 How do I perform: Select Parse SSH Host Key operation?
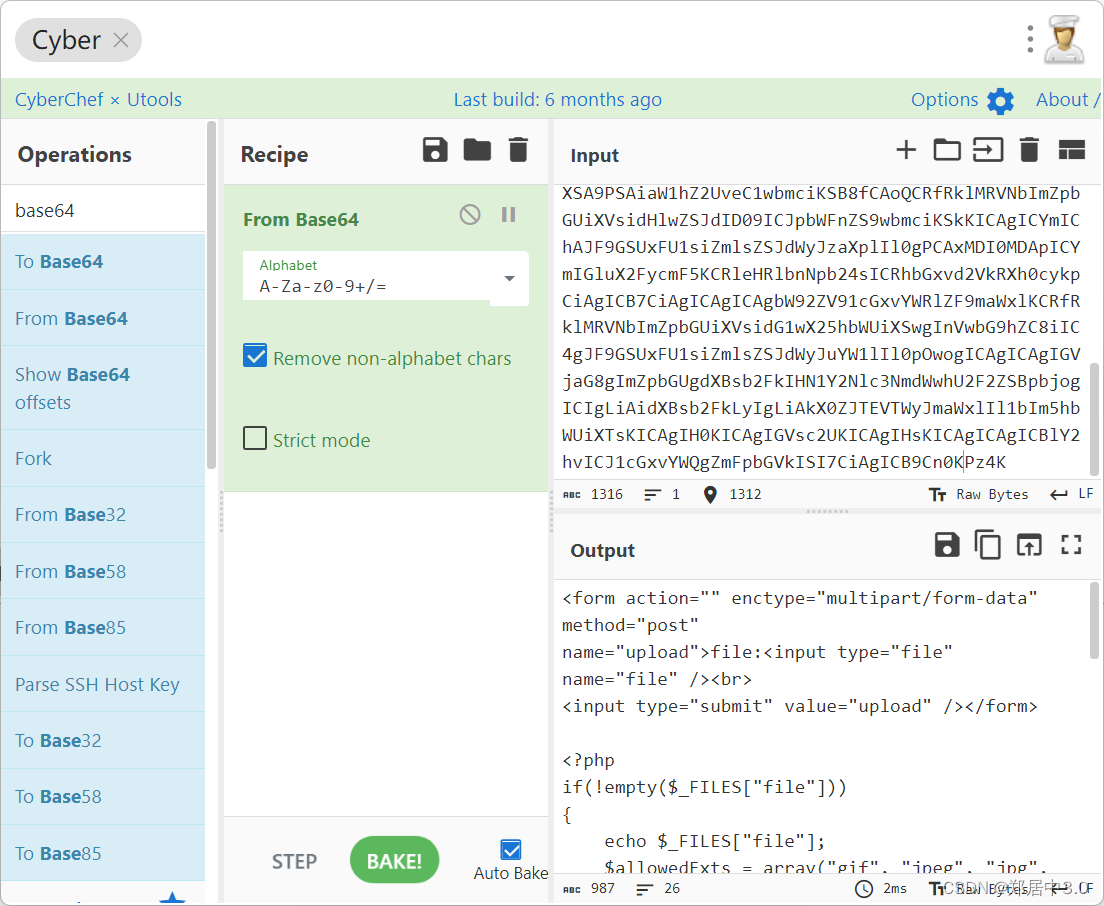pyautogui.click(x=104, y=684)
